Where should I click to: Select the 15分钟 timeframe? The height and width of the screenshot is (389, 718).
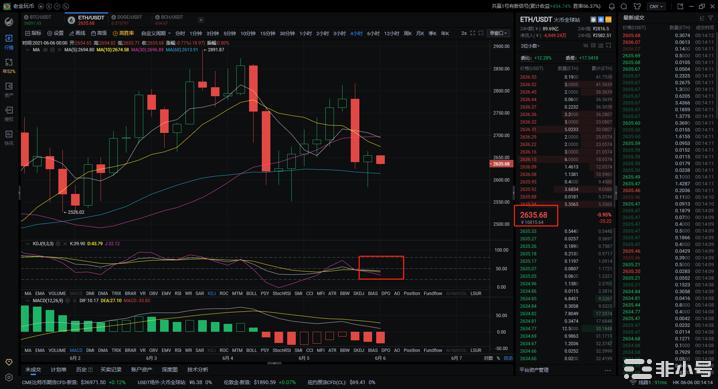(x=267, y=33)
